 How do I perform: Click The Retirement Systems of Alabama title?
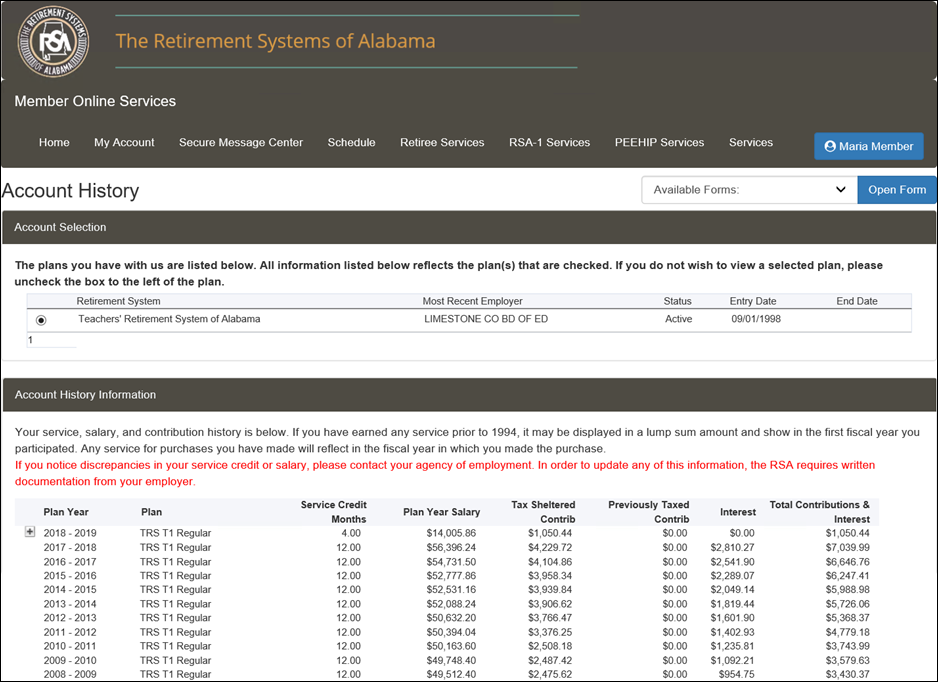[x=275, y=41]
